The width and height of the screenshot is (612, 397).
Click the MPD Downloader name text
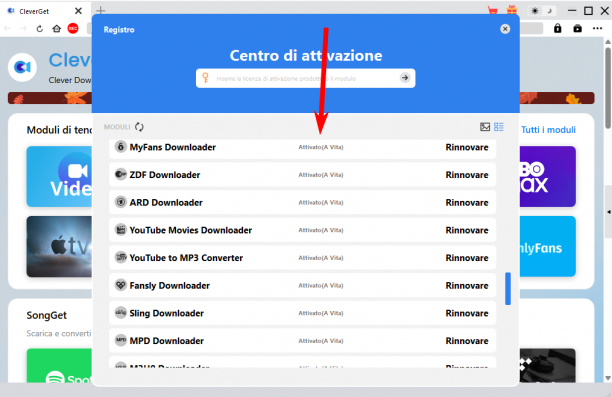pos(167,341)
